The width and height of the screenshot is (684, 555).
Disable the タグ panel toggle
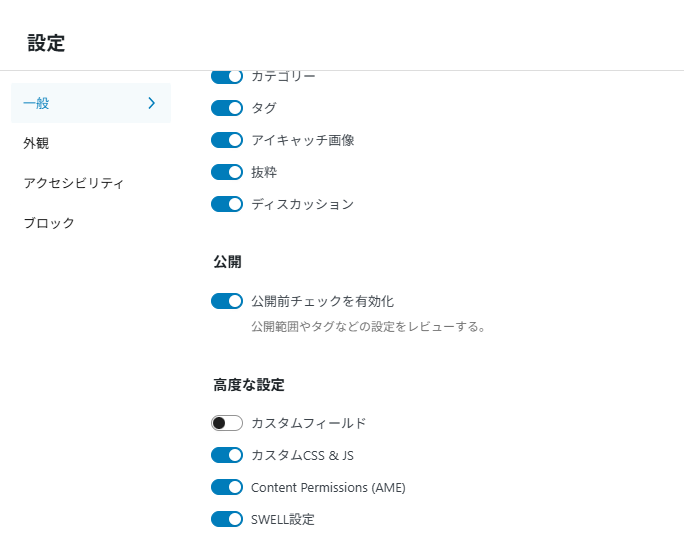[227, 108]
